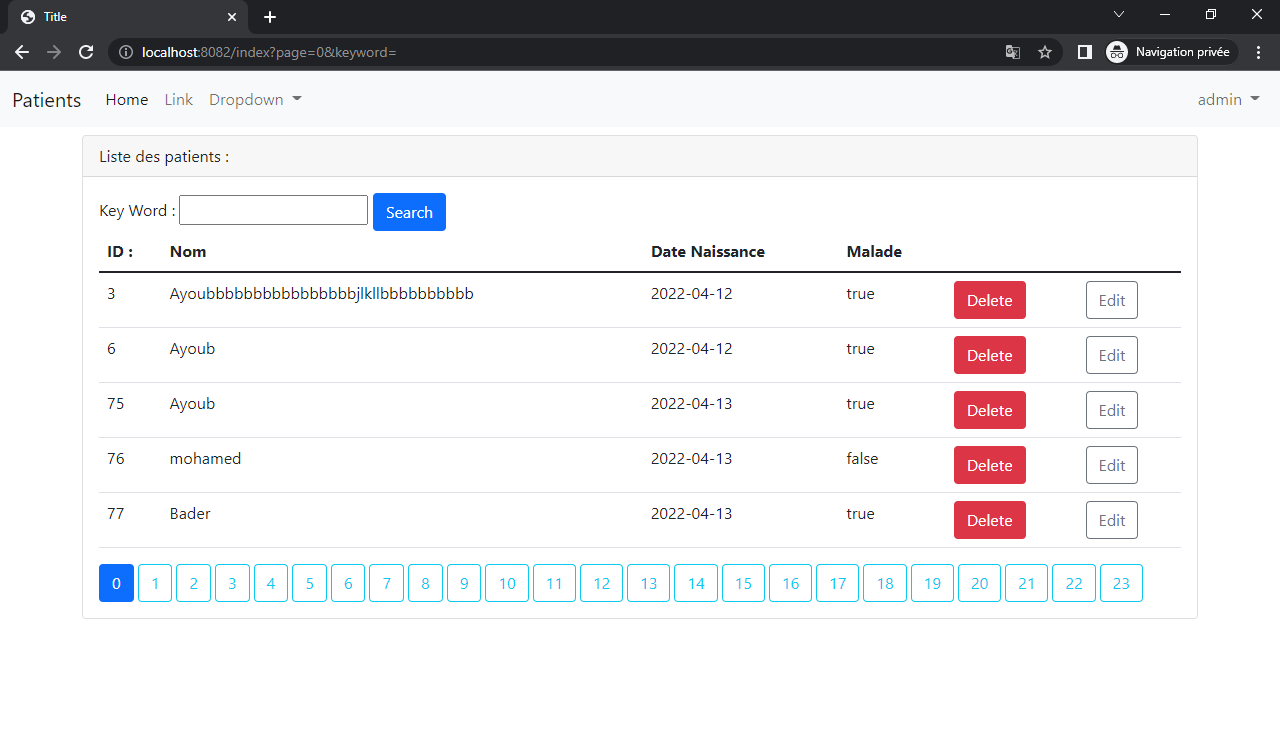
Task: Jump to page 10 in pagination
Action: click(507, 583)
